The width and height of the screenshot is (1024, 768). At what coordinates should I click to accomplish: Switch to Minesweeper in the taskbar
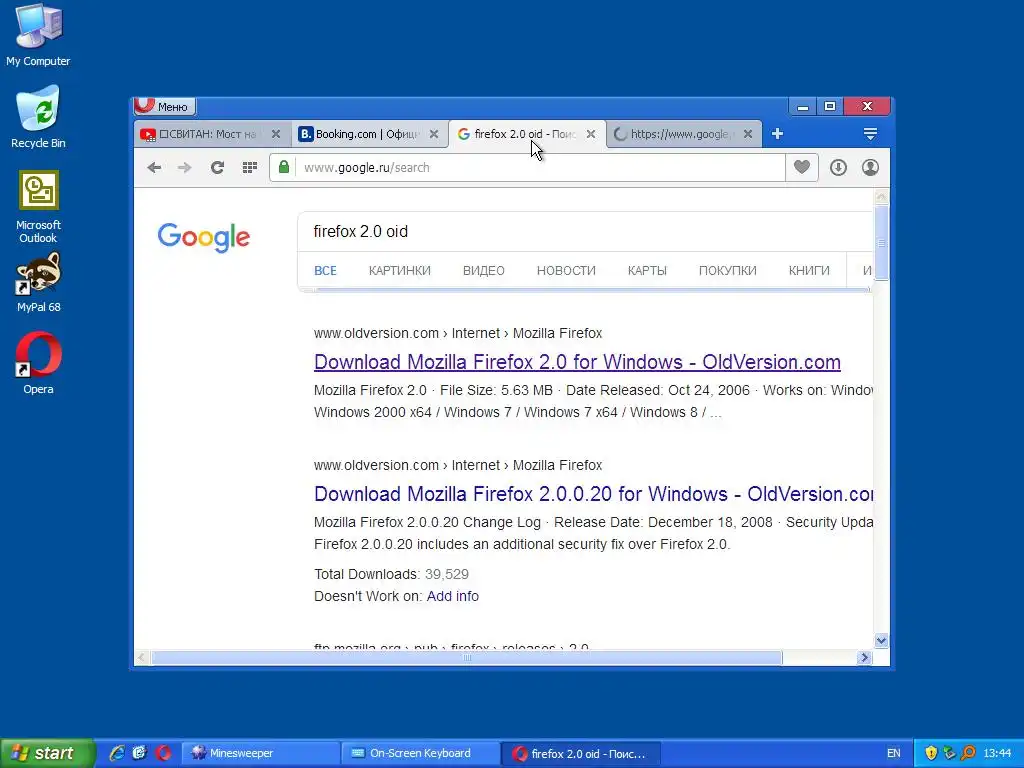pyautogui.click(x=260, y=753)
